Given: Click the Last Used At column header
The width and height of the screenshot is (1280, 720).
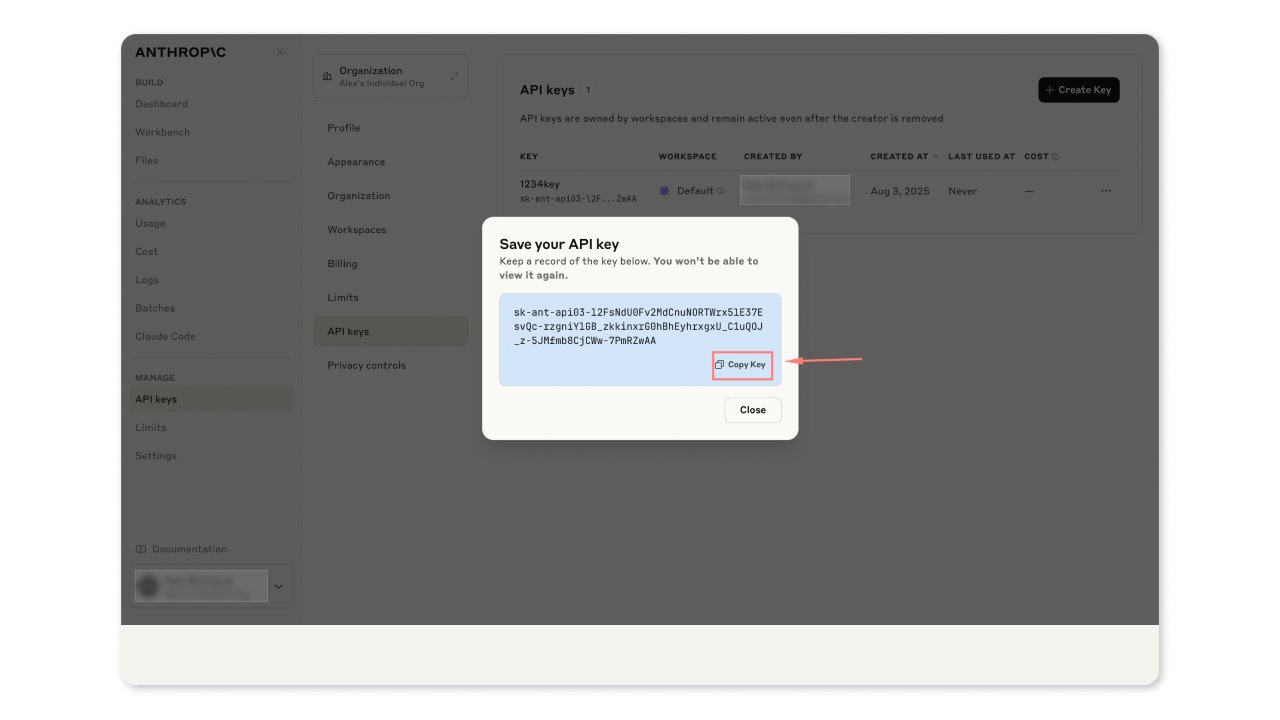Looking at the screenshot, I should pyautogui.click(x=982, y=157).
